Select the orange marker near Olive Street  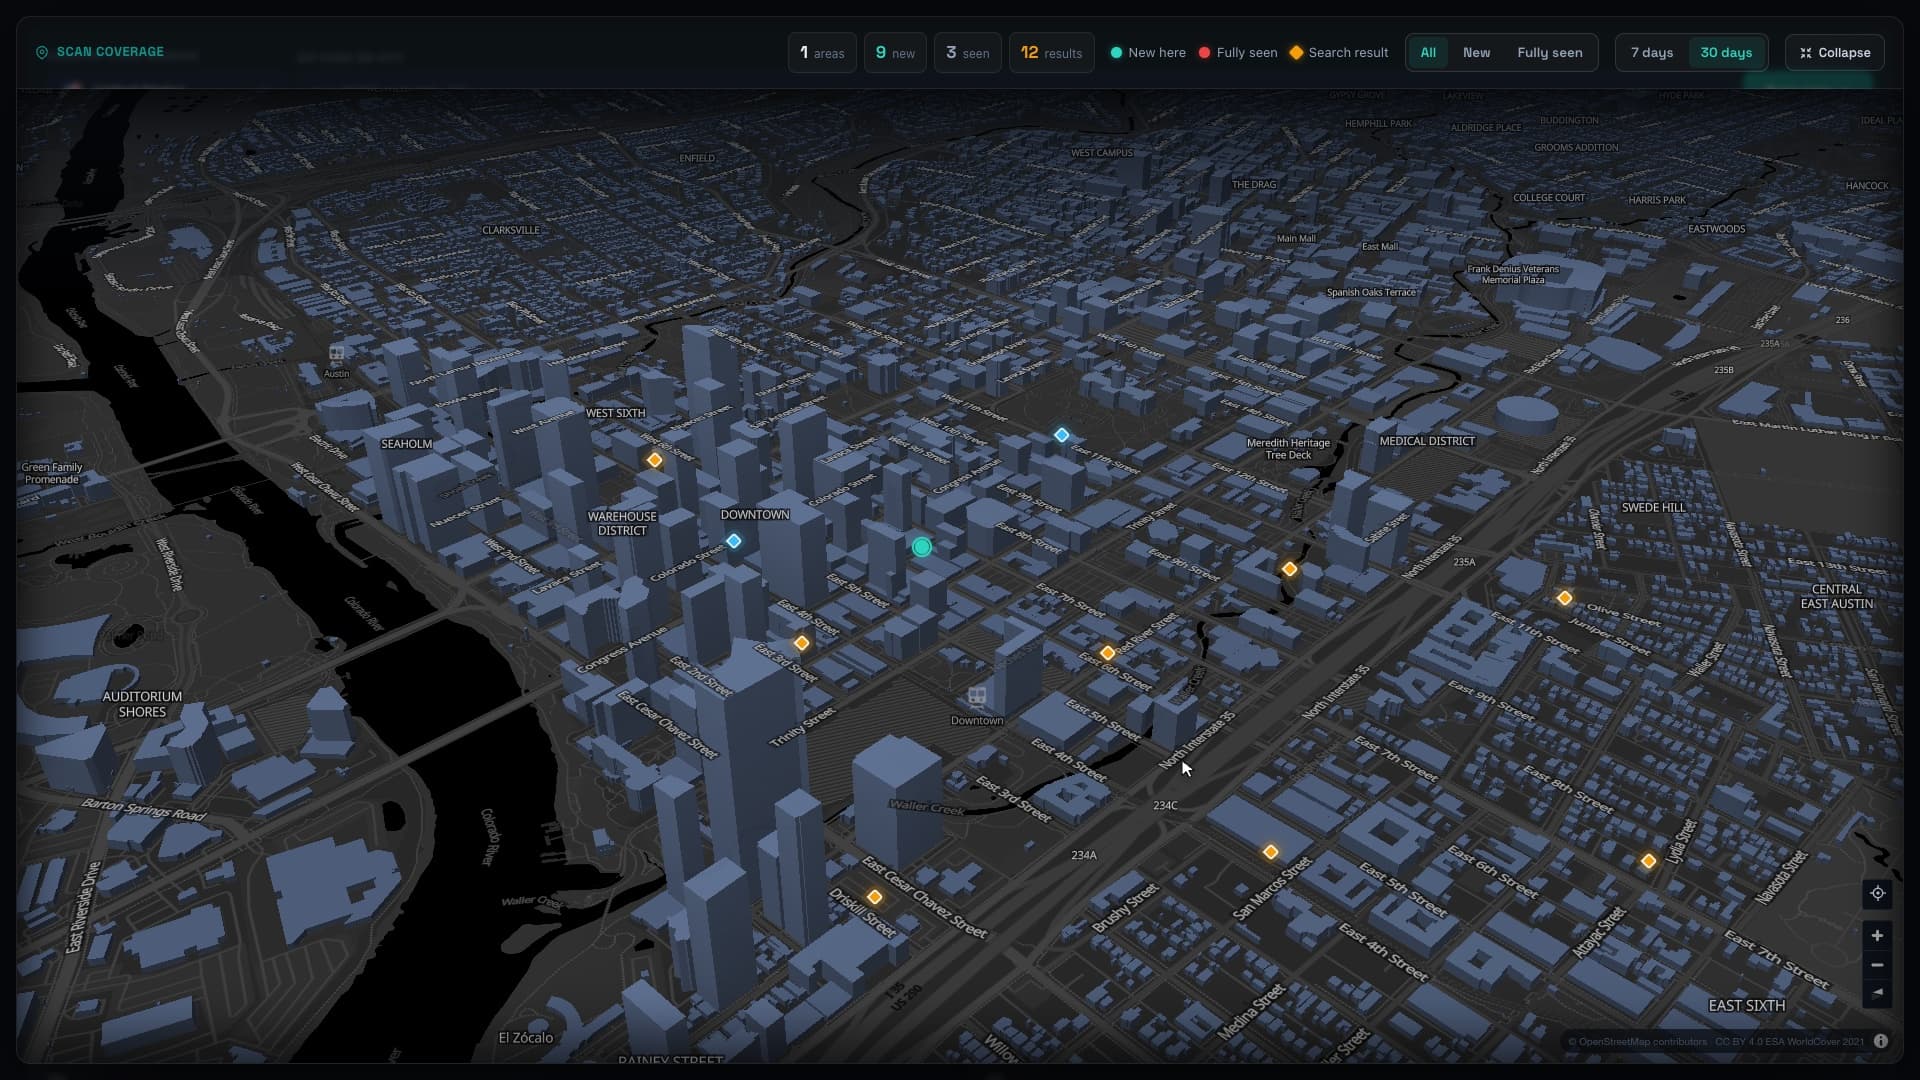point(1565,598)
